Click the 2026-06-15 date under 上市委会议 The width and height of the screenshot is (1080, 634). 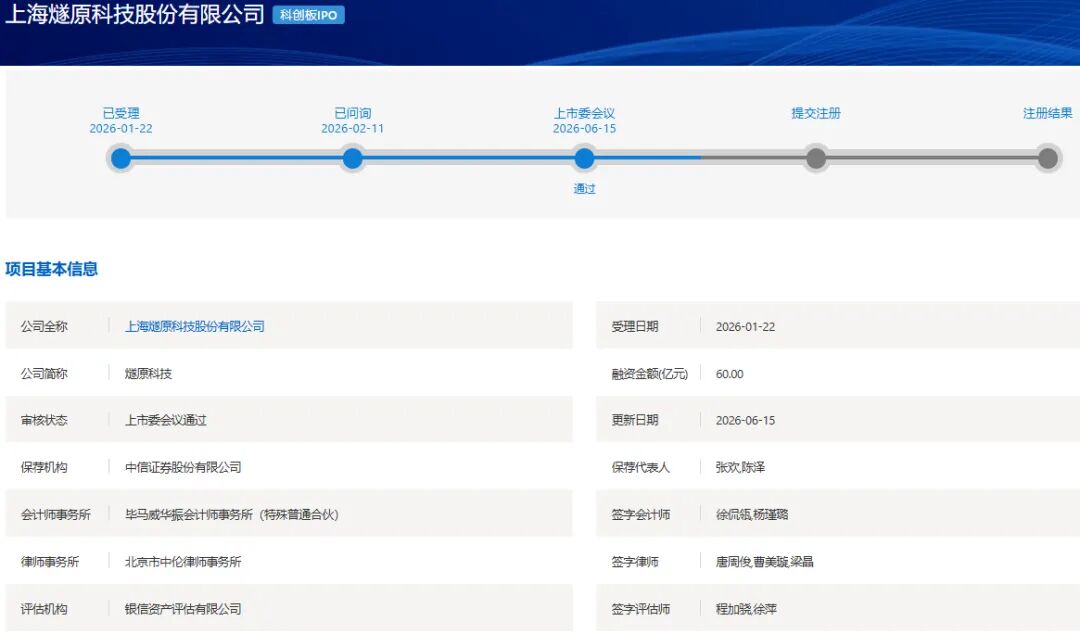tap(584, 129)
